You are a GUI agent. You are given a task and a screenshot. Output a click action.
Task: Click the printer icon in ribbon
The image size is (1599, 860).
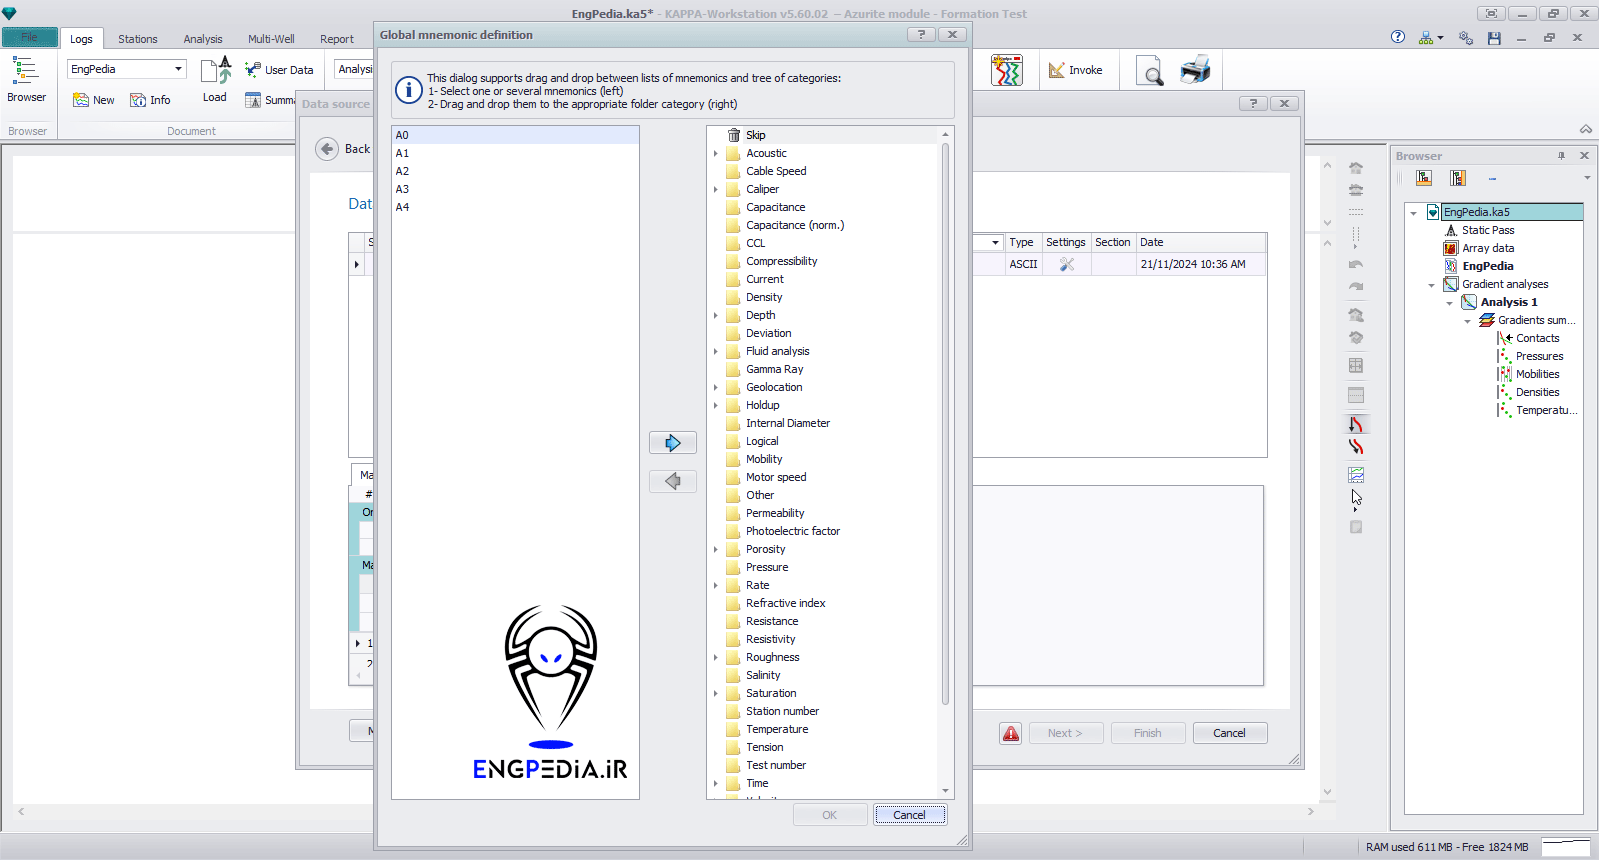pos(1195,71)
